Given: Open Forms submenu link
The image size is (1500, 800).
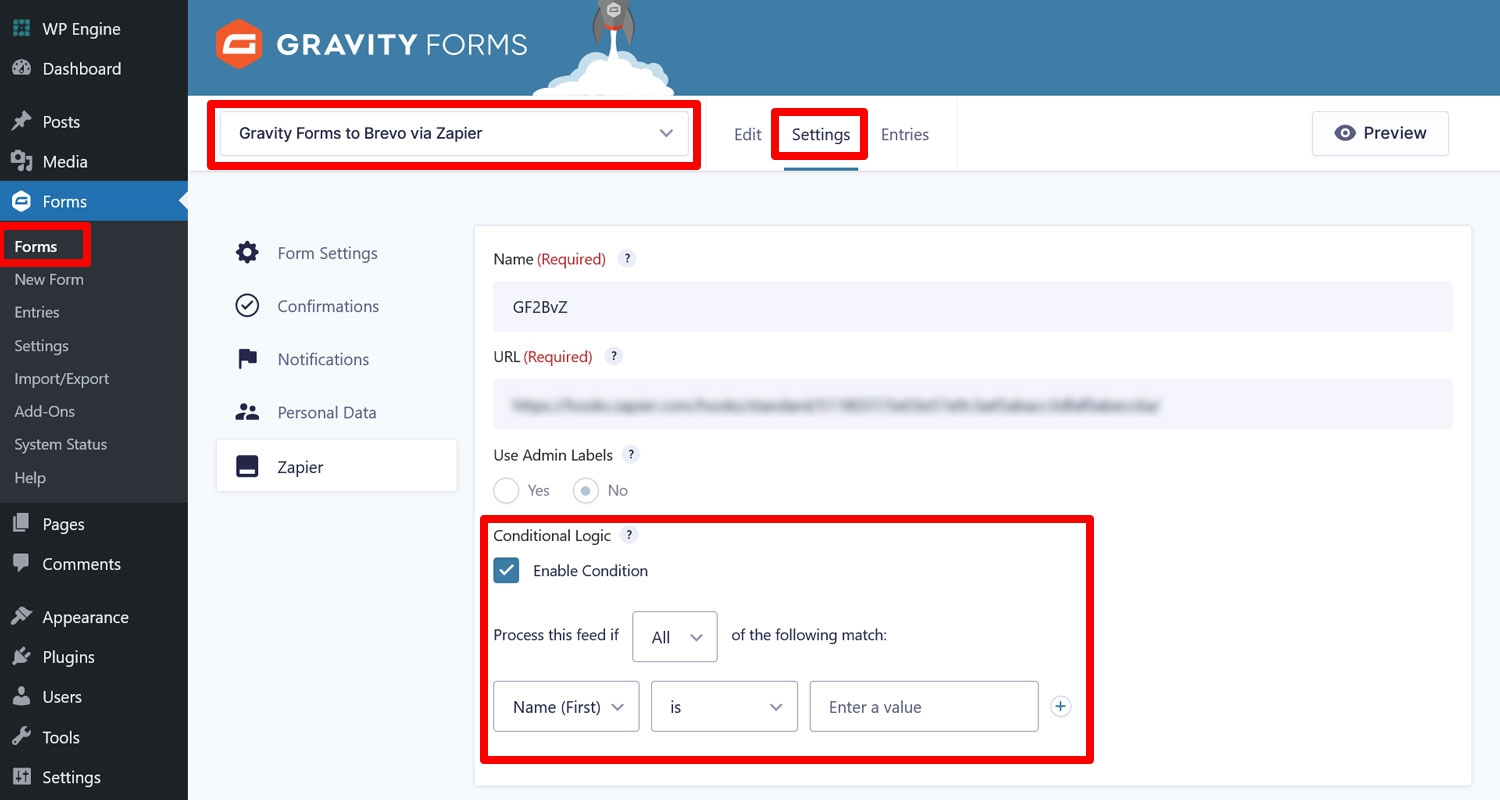Looking at the screenshot, I should coord(36,247).
